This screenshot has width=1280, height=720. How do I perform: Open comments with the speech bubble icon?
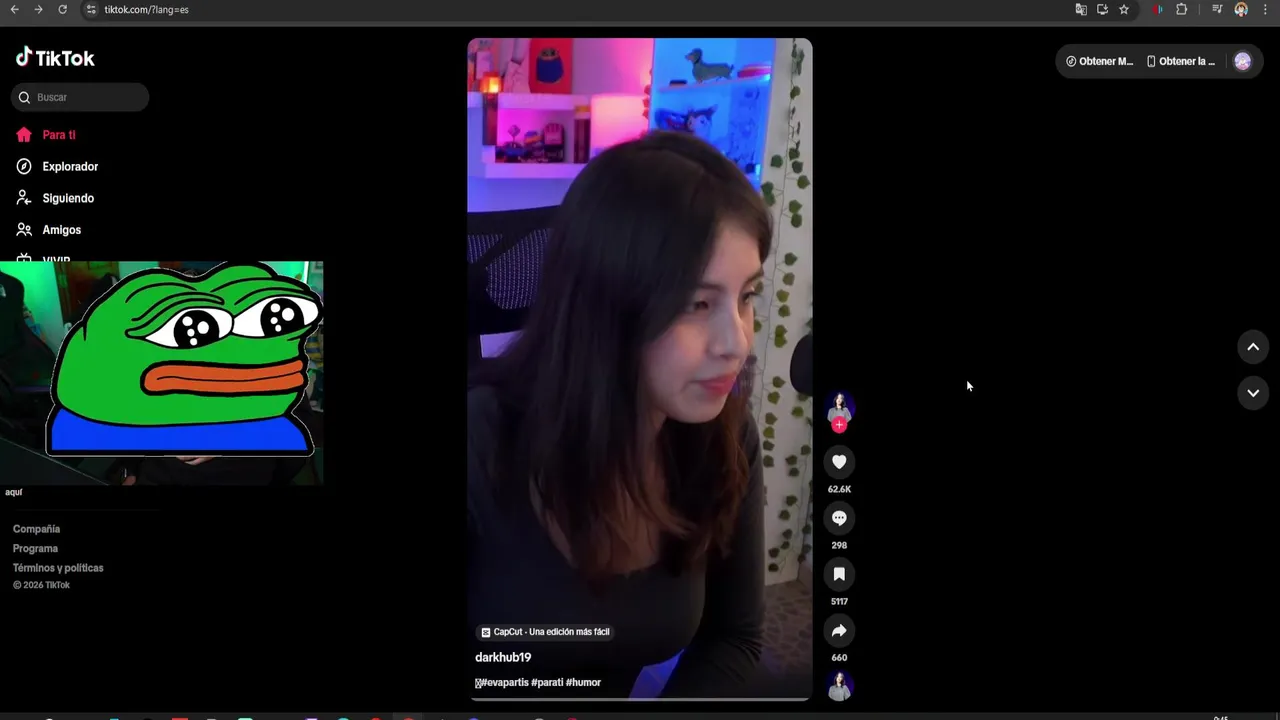tap(839, 518)
